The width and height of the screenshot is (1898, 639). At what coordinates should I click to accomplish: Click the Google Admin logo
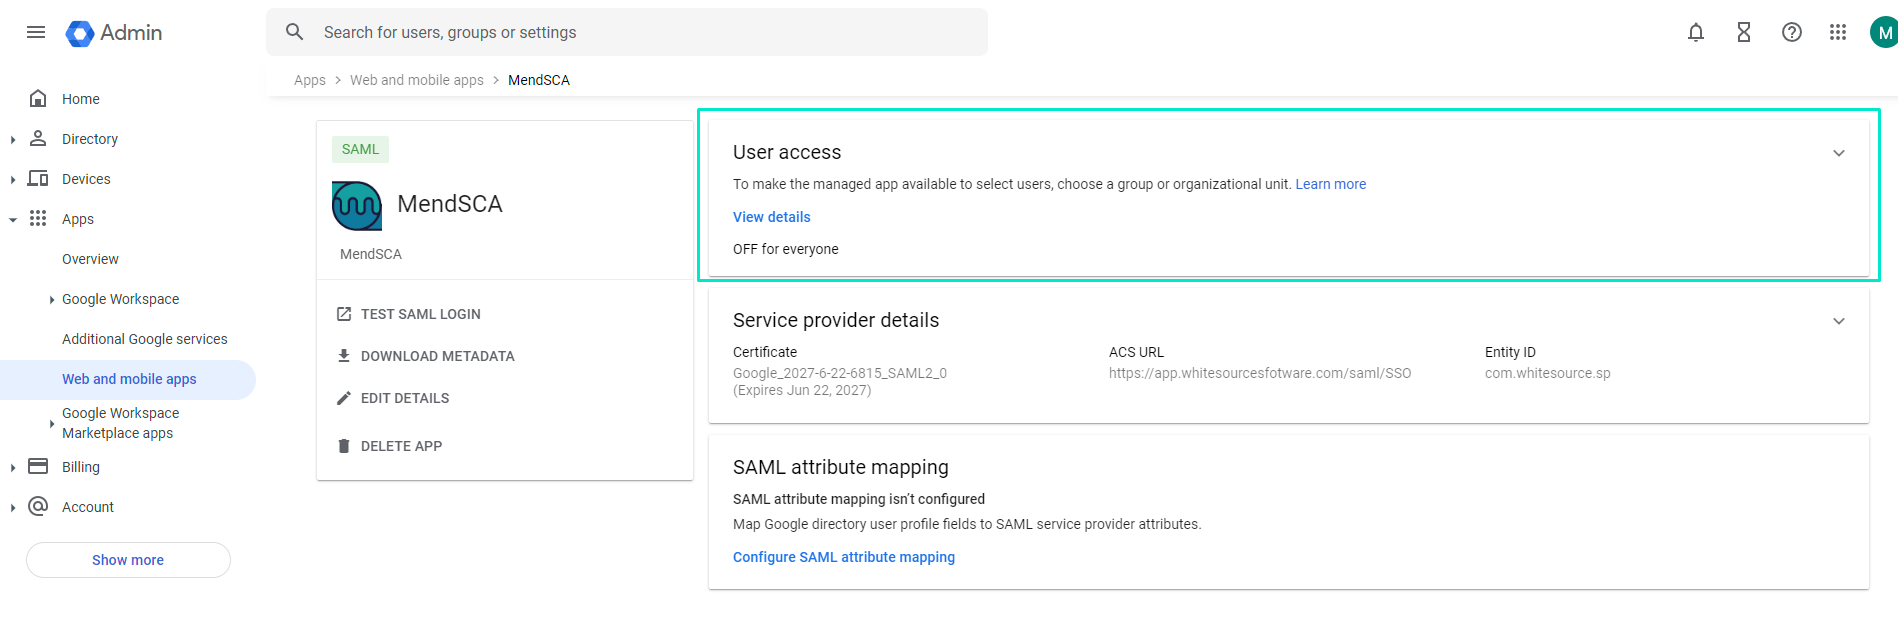coord(114,33)
